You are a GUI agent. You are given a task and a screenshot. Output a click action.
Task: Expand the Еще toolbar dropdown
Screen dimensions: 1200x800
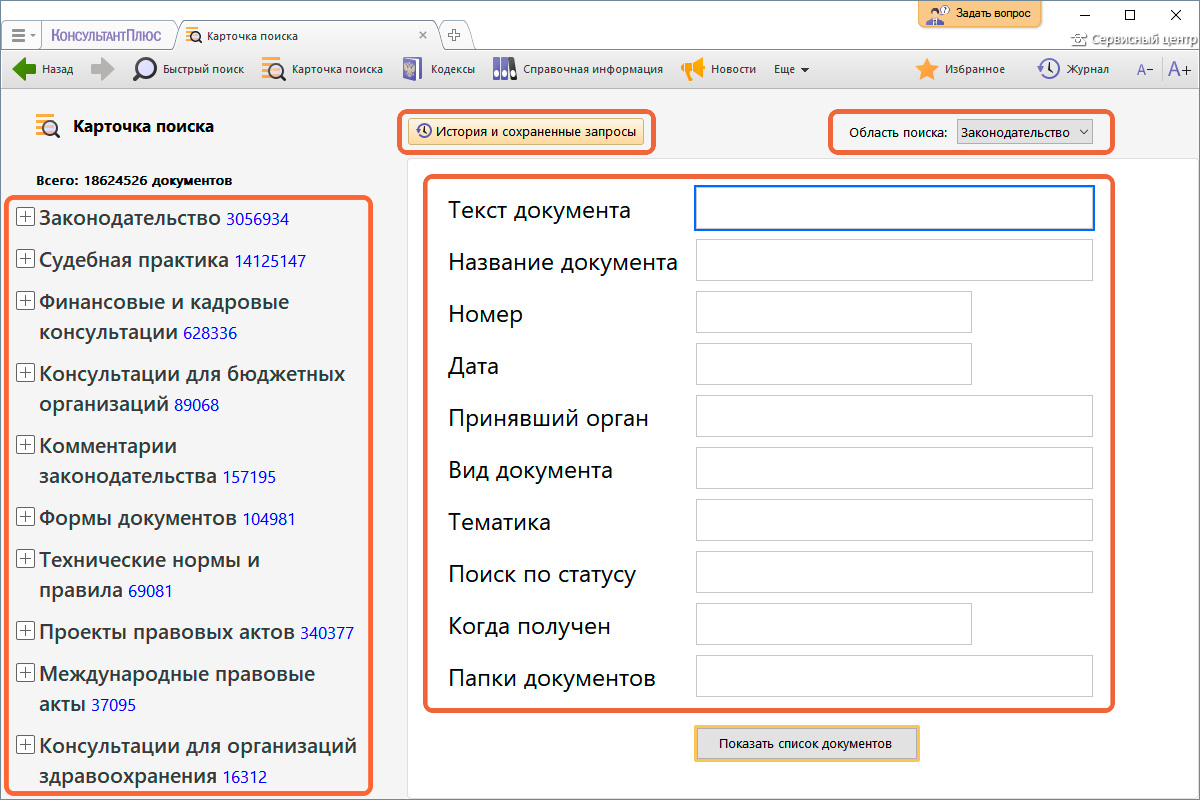tap(791, 69)
